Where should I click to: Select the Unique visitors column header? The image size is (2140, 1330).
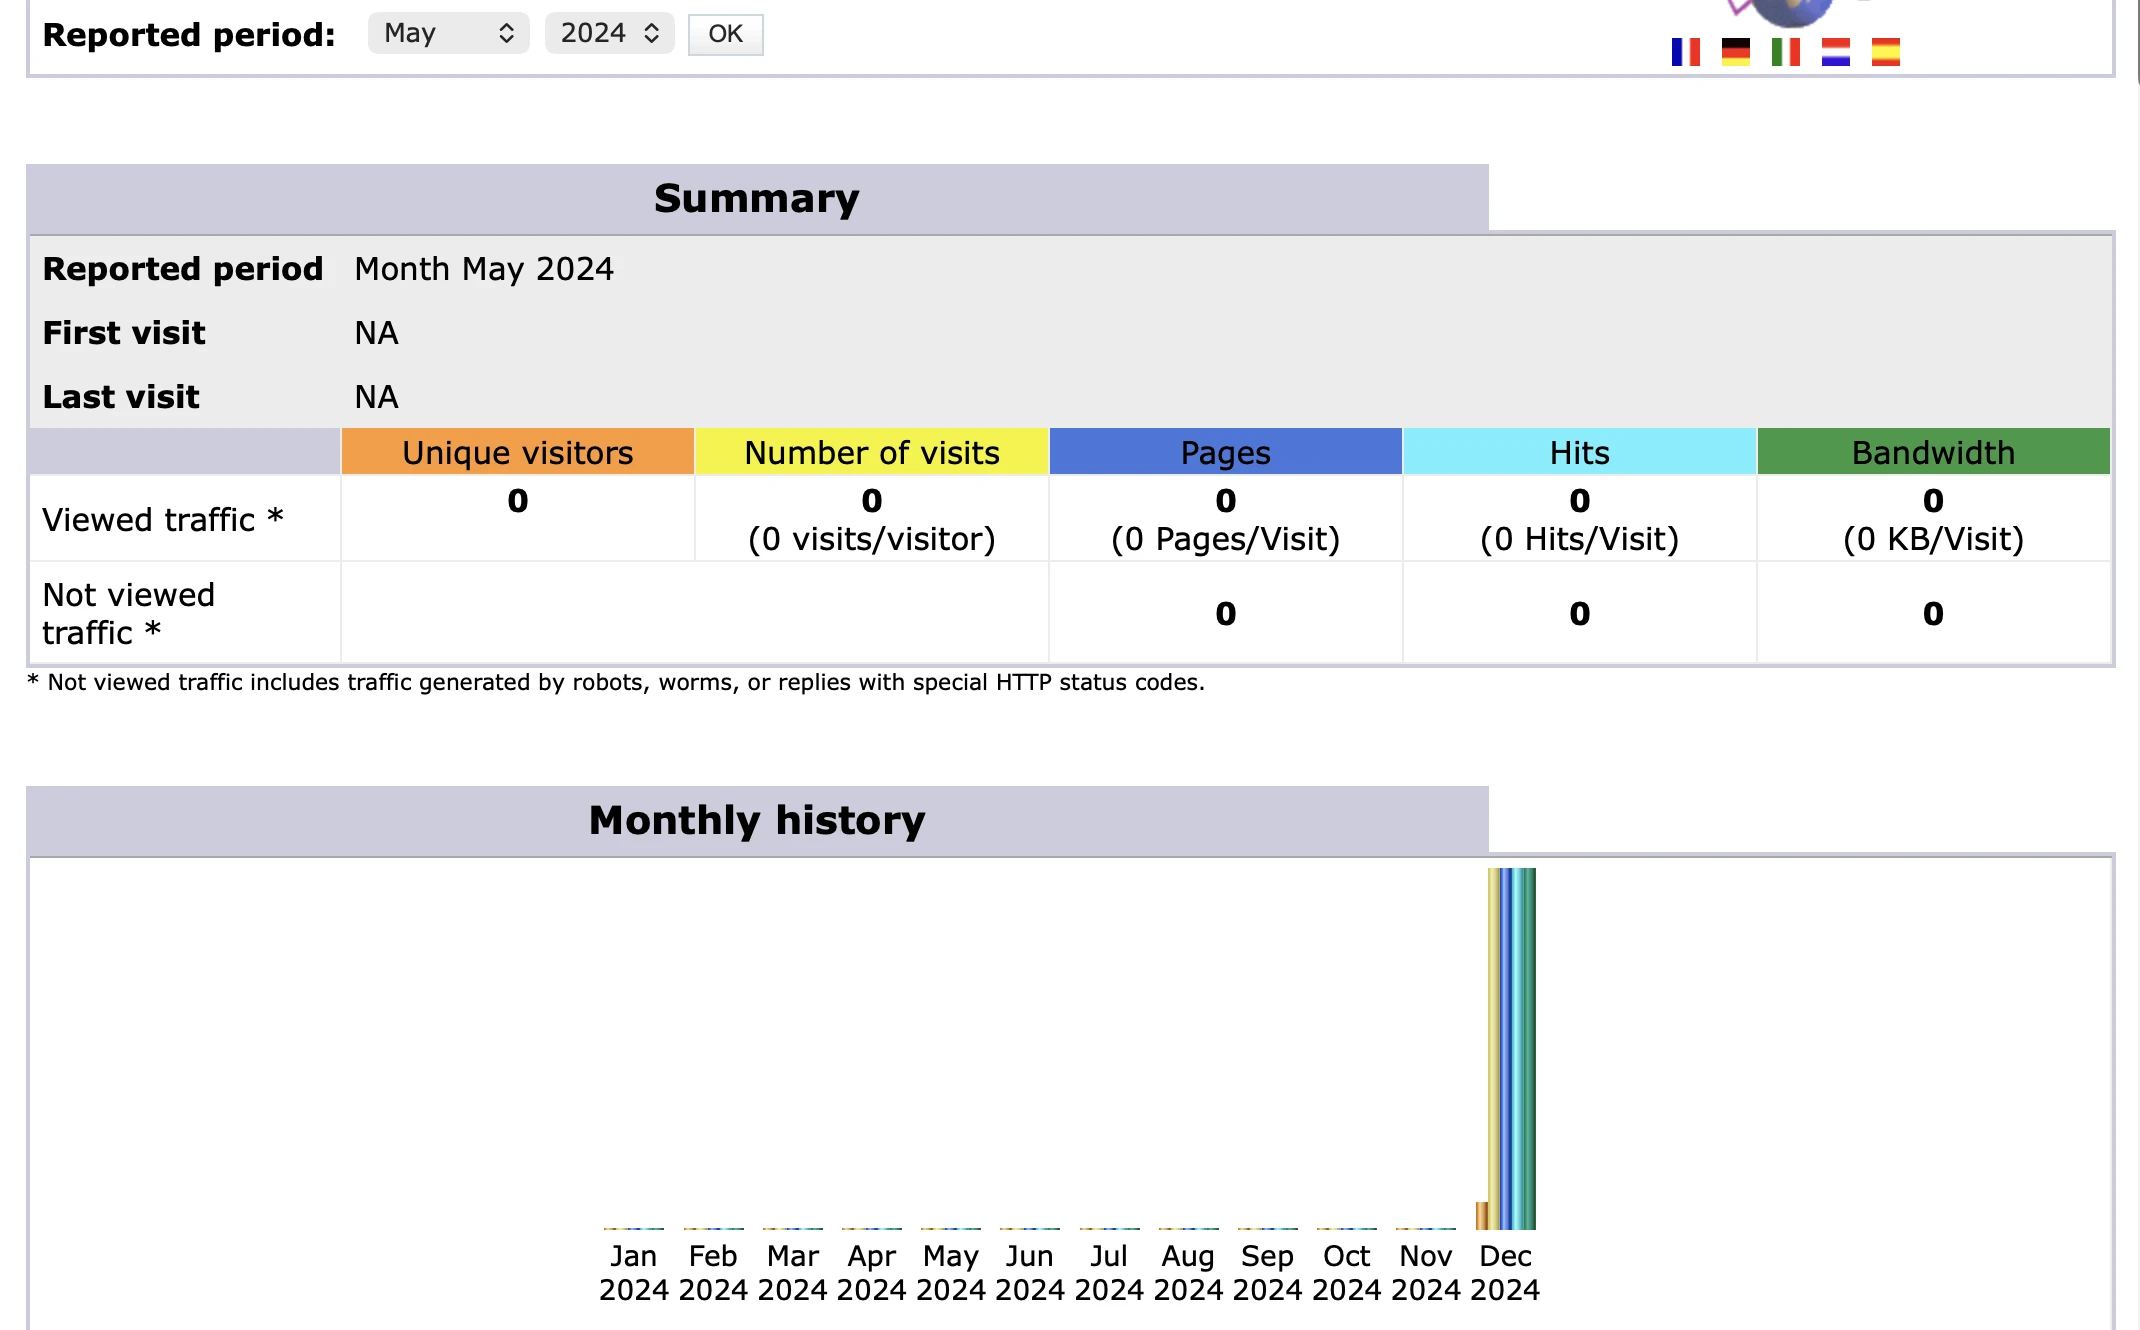[x=518, y=452]
